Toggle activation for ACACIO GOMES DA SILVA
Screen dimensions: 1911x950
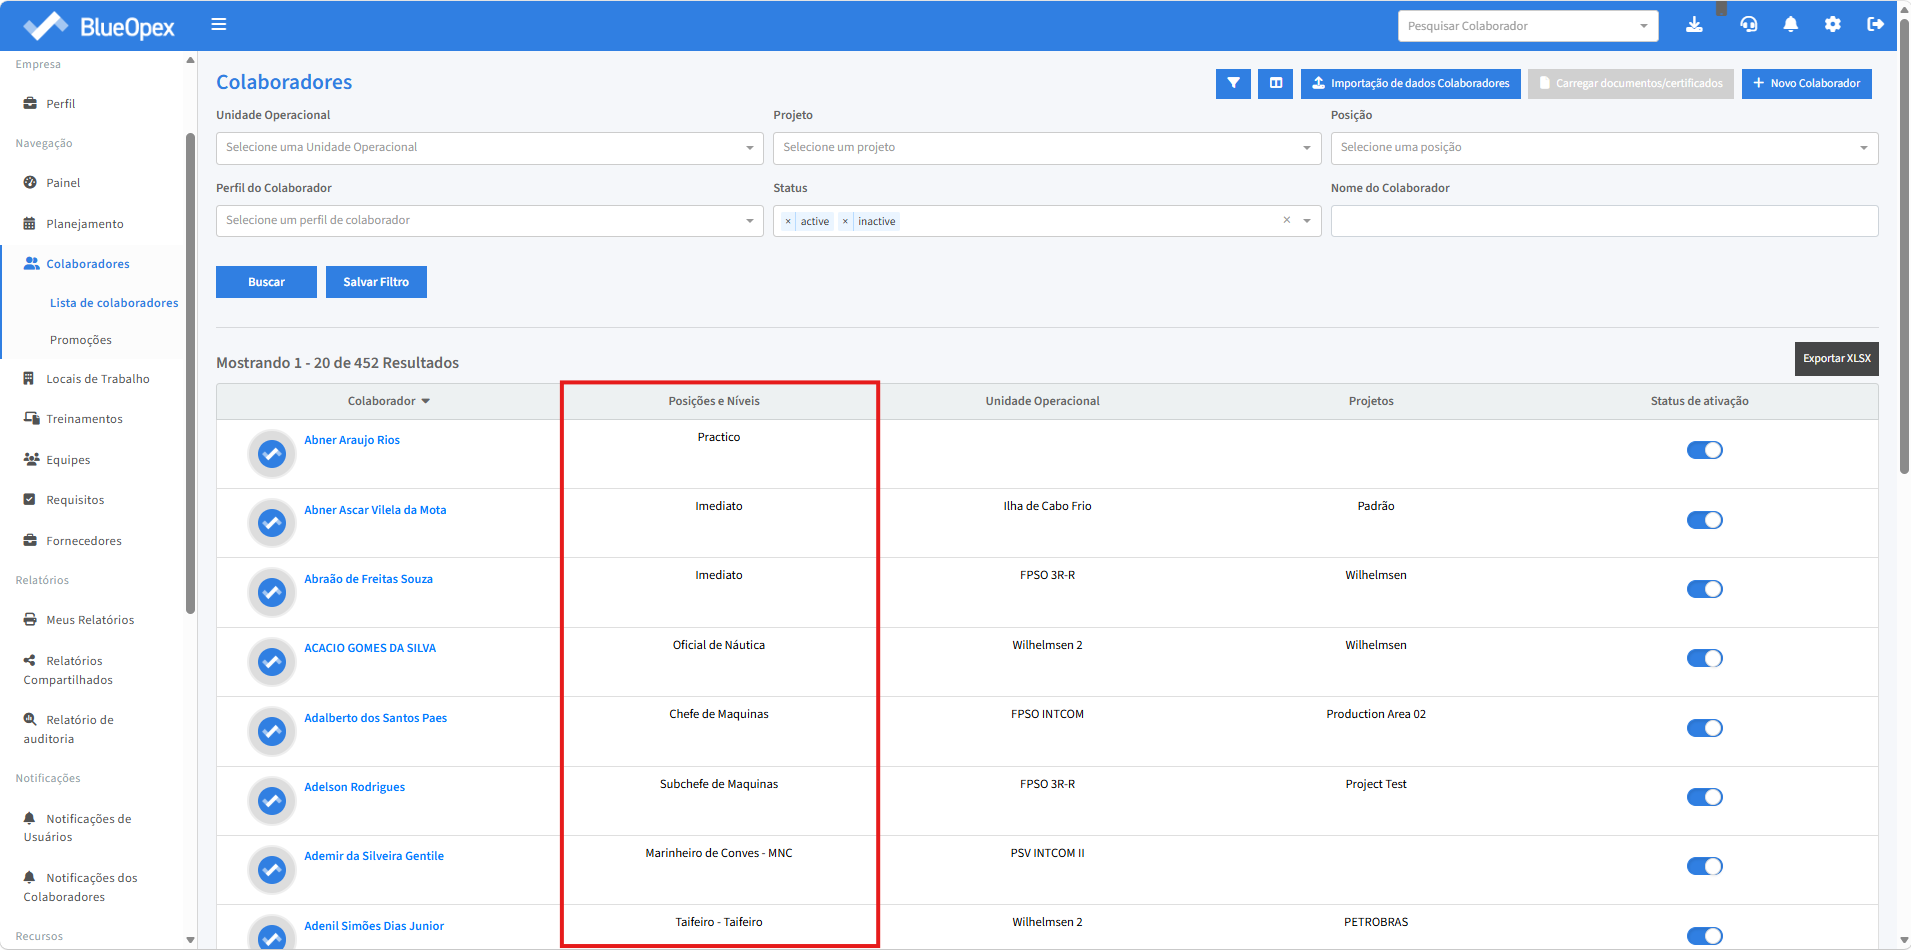(x=1705, y=658)
